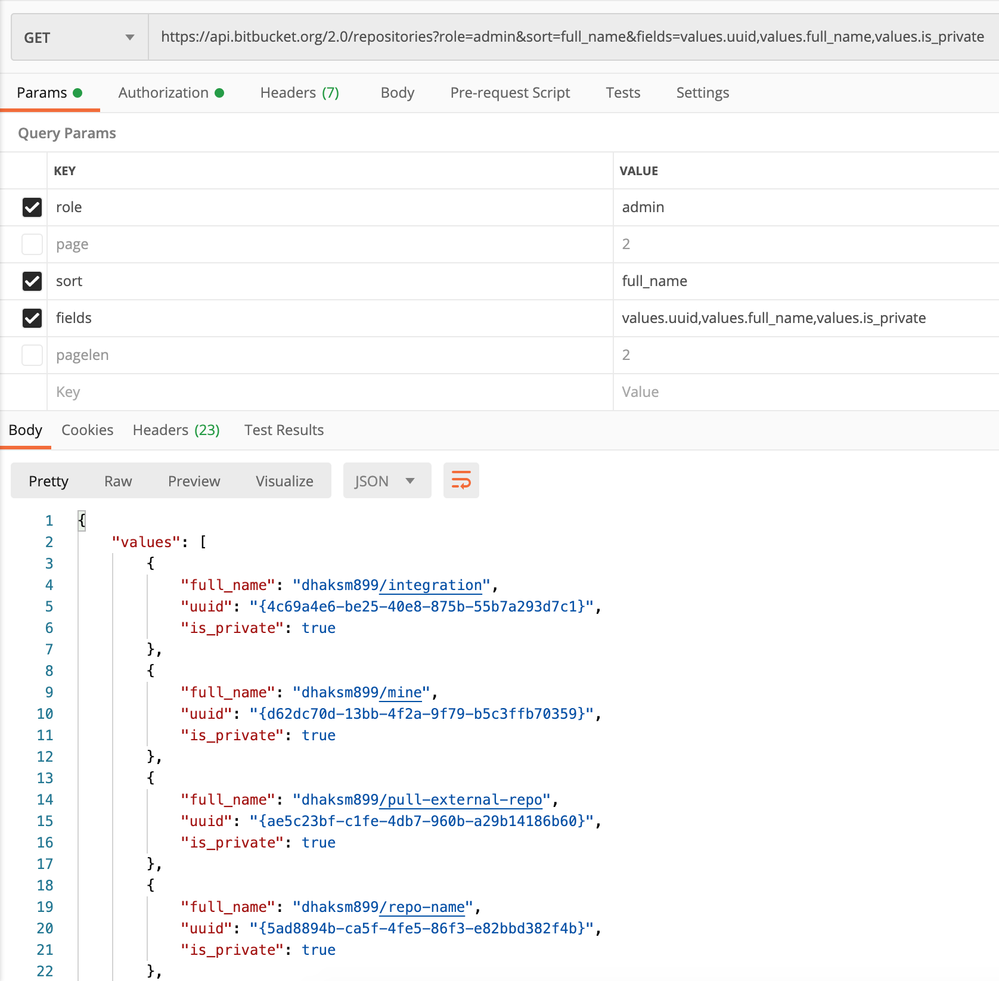The width and height of the screenshot is (999, 981).
Task: Click the is_private value on line 6
Action: pyautogui.click(x=319, y=628)
